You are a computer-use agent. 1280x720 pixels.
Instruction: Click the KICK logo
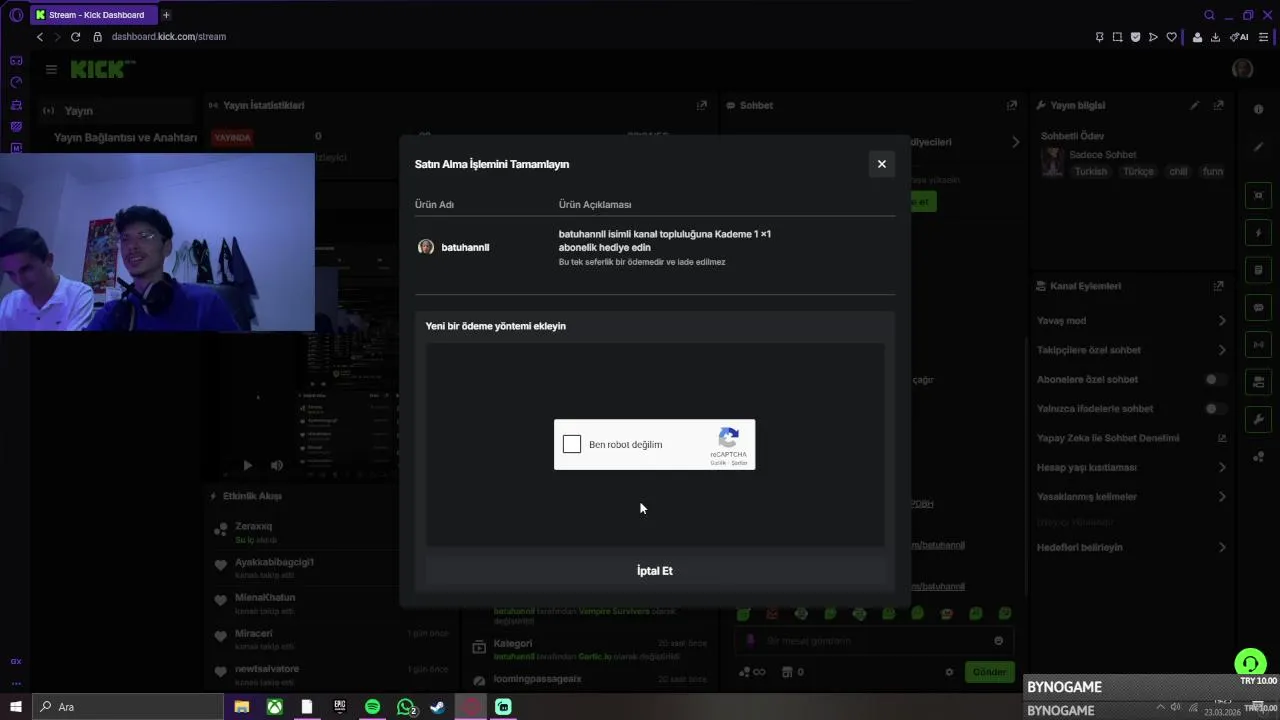pos(102,69)
